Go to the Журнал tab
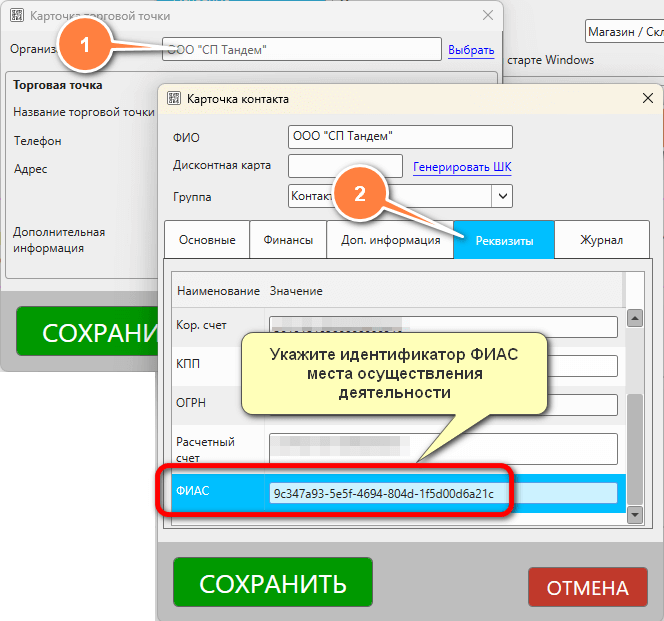The height and width of the screenshot is (621, 664). pos(602,240)
